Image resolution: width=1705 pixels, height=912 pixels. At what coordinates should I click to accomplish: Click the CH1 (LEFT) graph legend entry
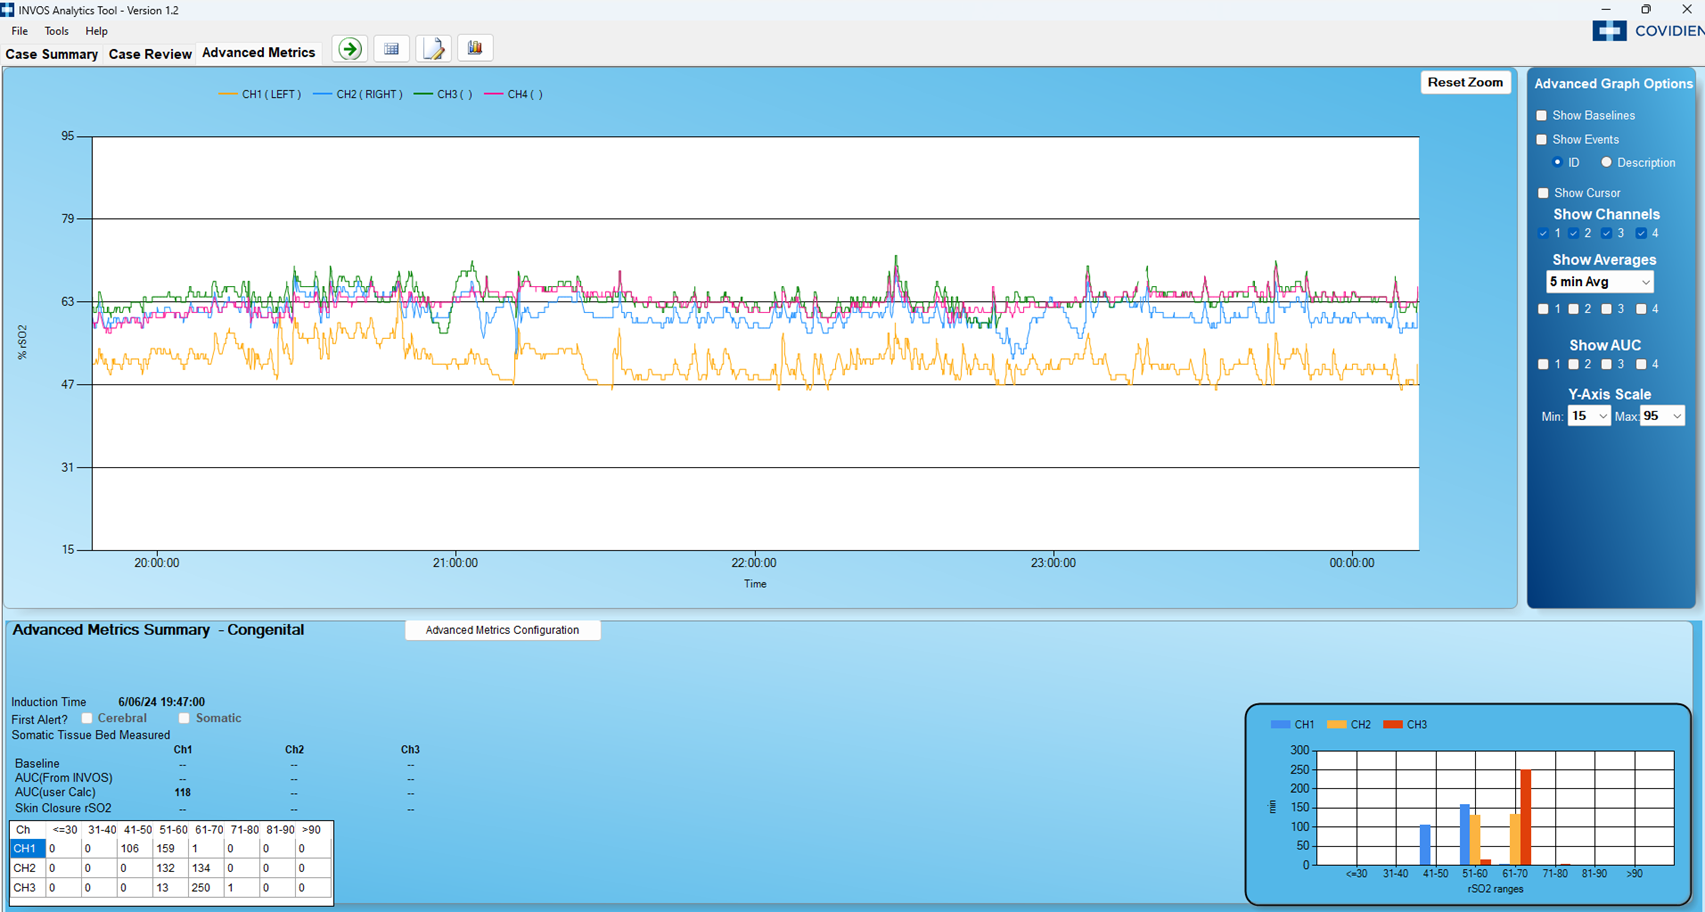click(x=260, y=94)
